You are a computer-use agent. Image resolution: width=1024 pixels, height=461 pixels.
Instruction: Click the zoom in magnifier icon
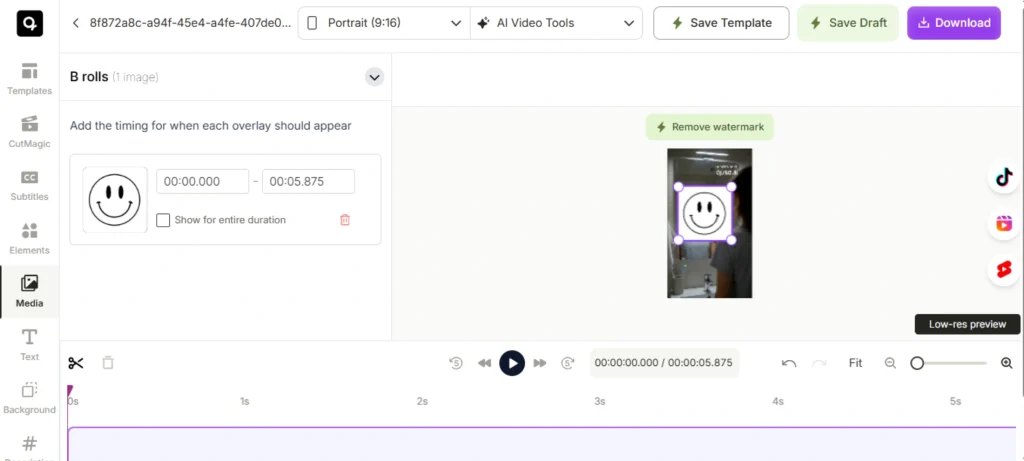pyautogui.click(x=1006, y=363)
